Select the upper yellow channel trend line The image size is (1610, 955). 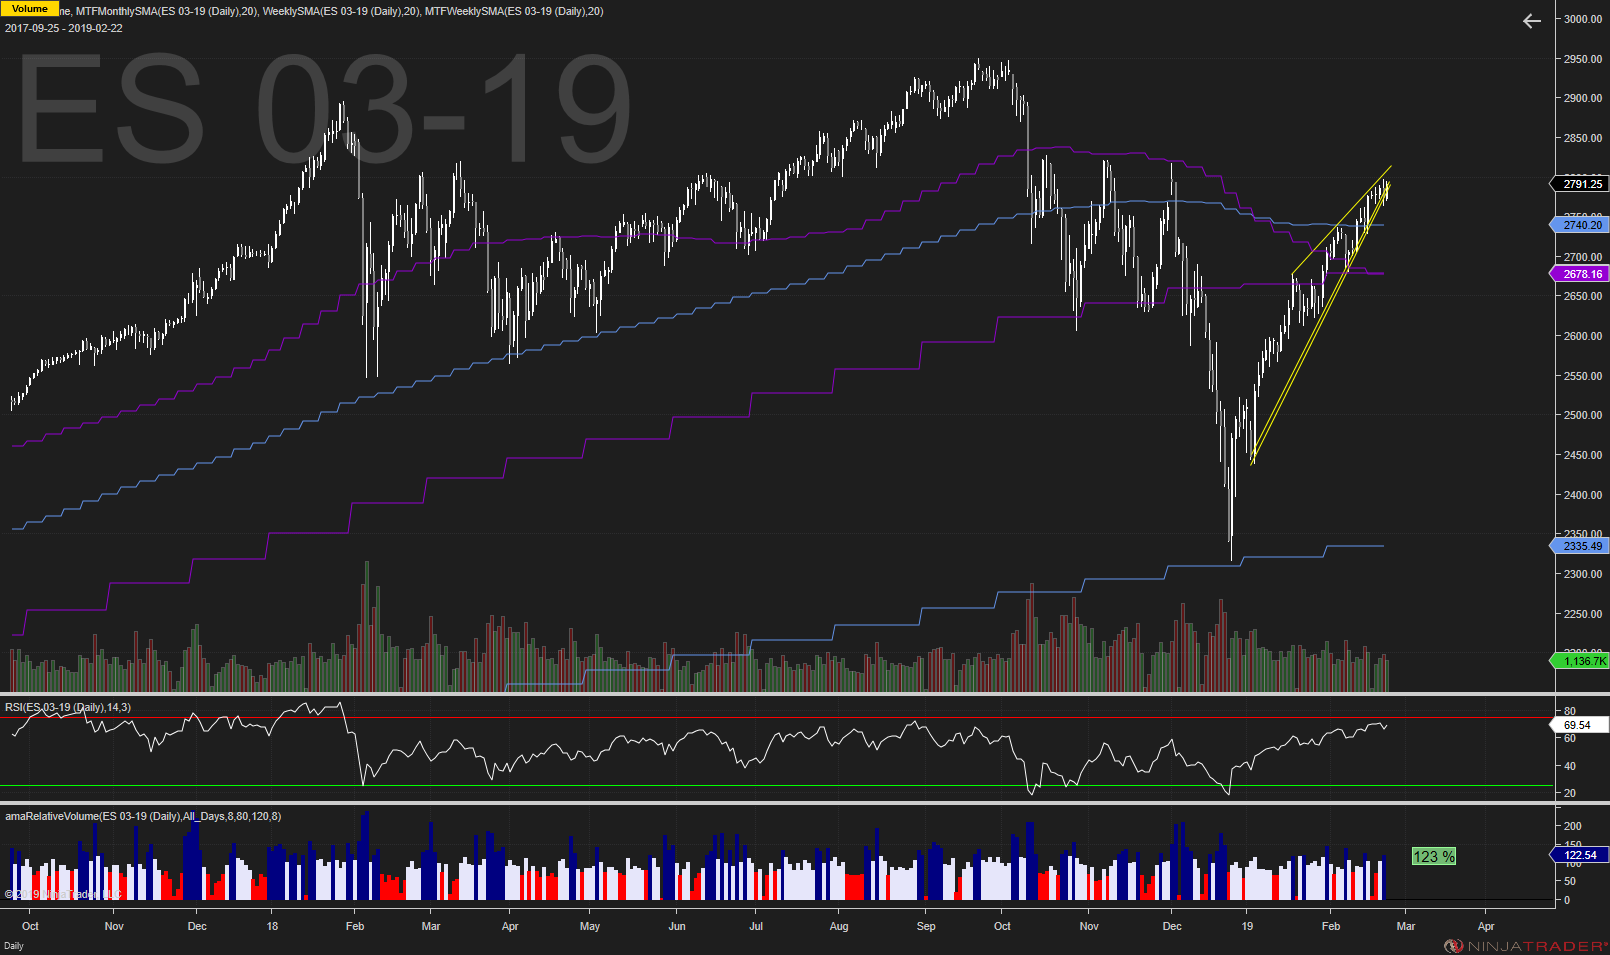pos(1342,220)
